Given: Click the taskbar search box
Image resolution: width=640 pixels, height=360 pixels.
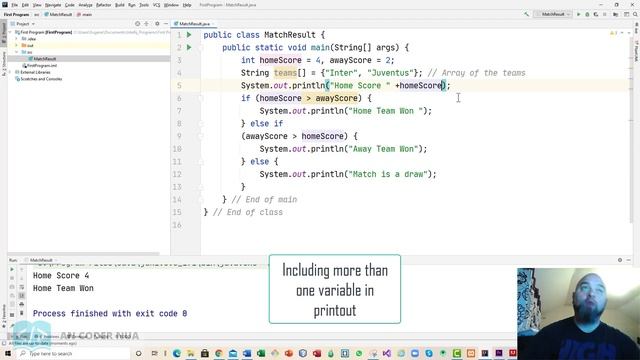Looking at the screenshot, I should click(x=73, y=353).
